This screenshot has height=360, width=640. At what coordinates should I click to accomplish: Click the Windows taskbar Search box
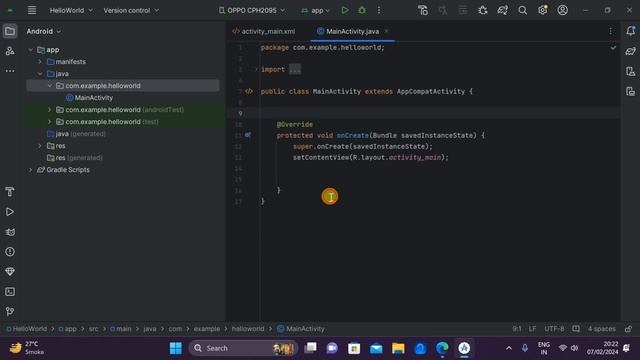[243, 348]
